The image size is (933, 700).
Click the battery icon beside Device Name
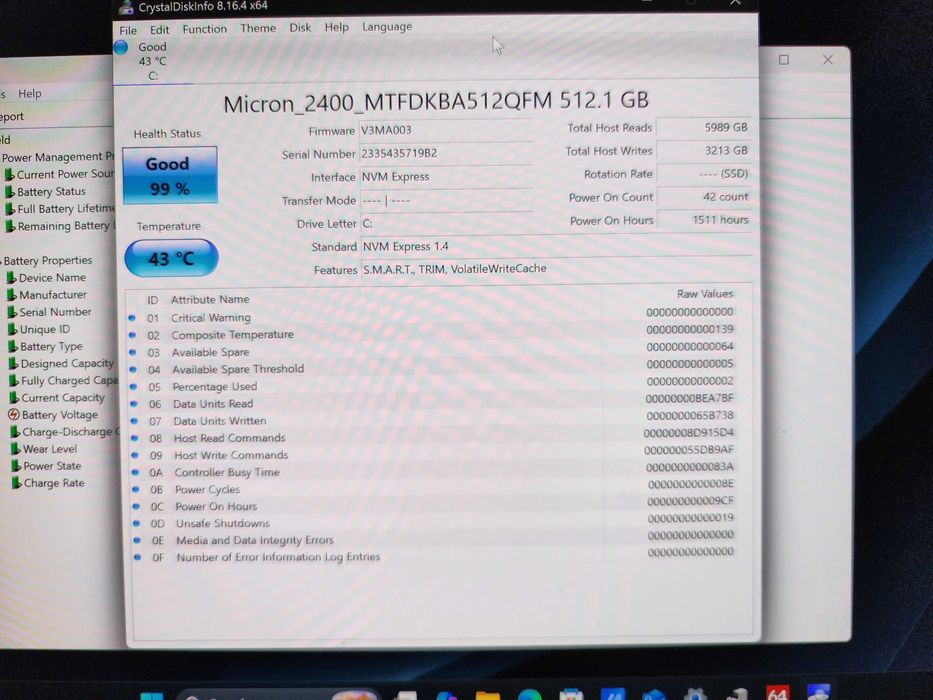coord(11,278)
